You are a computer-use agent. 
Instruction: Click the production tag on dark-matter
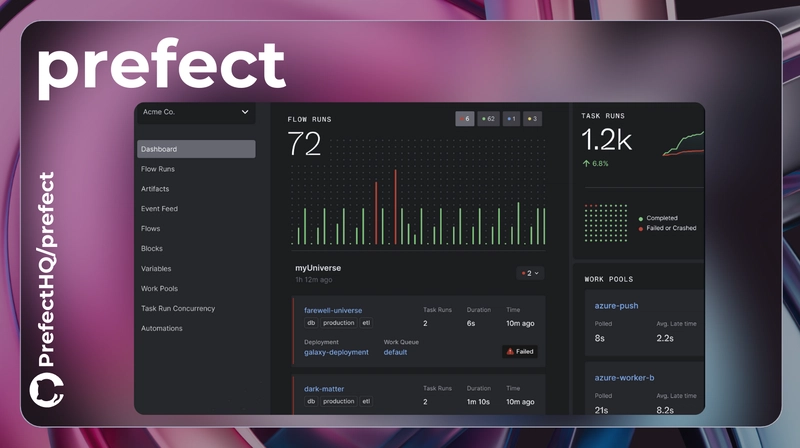click(x=338, y=402)
